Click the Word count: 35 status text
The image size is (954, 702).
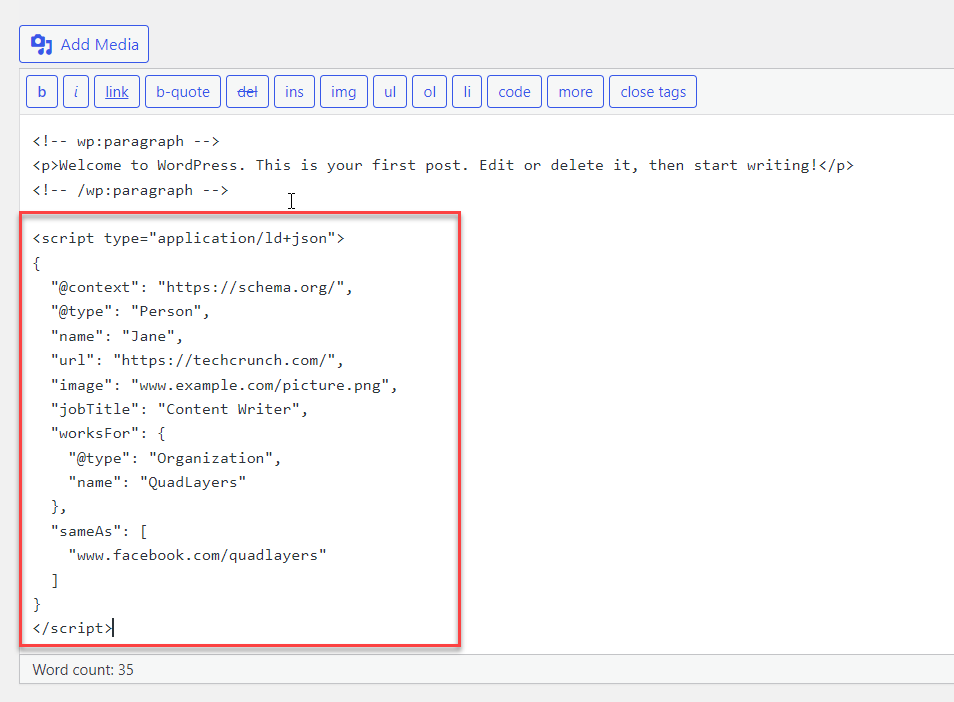coord(83,670)
